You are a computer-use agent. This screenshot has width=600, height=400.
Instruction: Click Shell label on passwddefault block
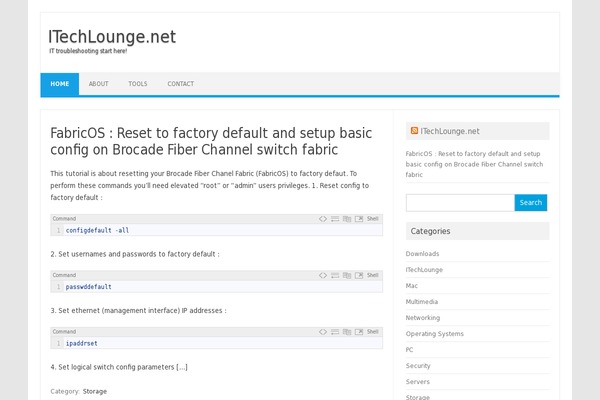pyautogui.click(x=373, y=275)
